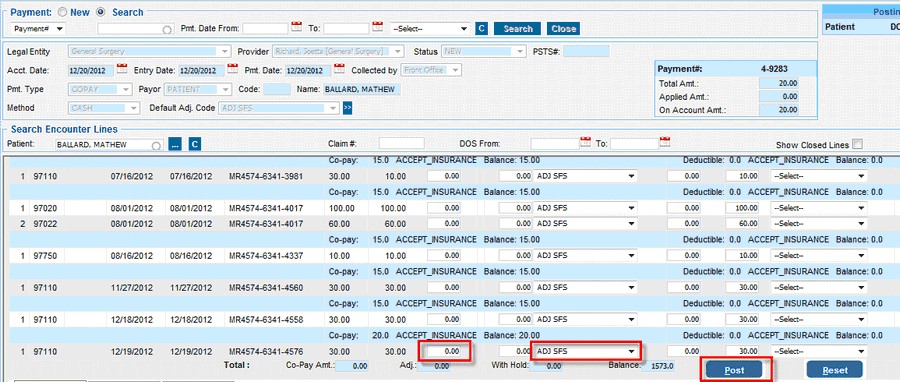900x382 pixels.
Task: Click the blue C clear button beside Search
Action: [x=482, y=28]
